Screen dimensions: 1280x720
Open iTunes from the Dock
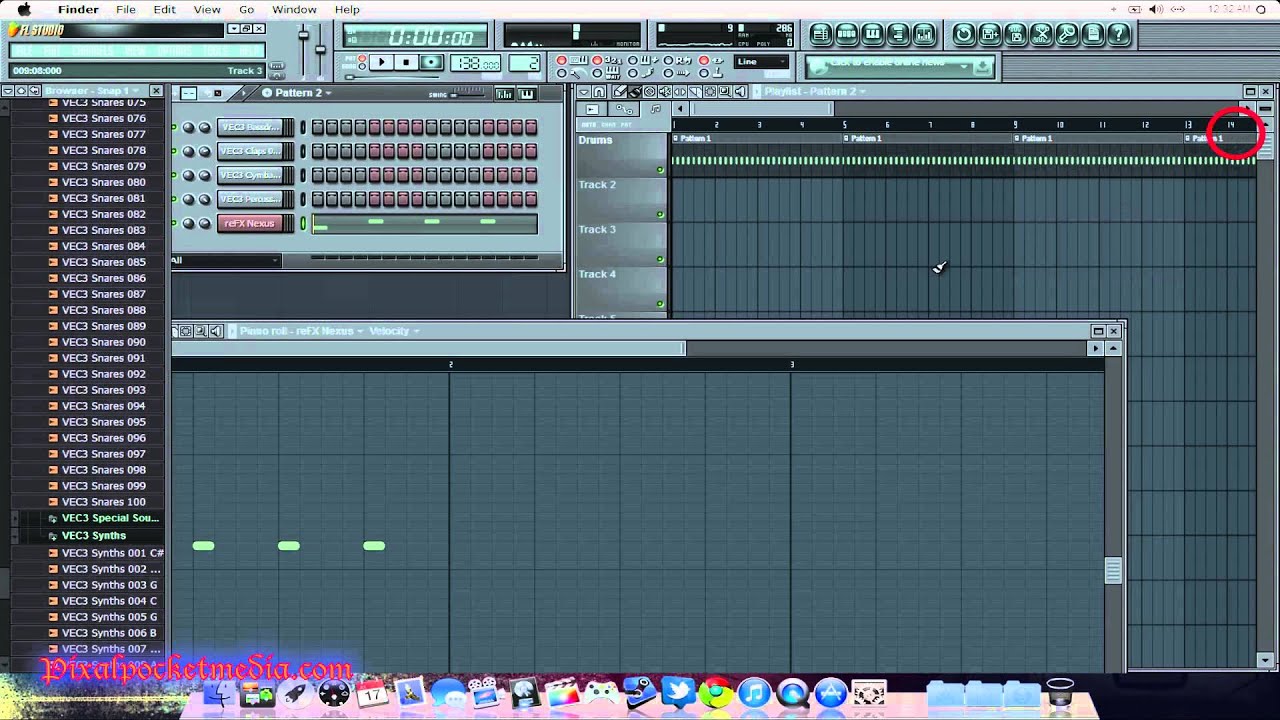point(754,692)
